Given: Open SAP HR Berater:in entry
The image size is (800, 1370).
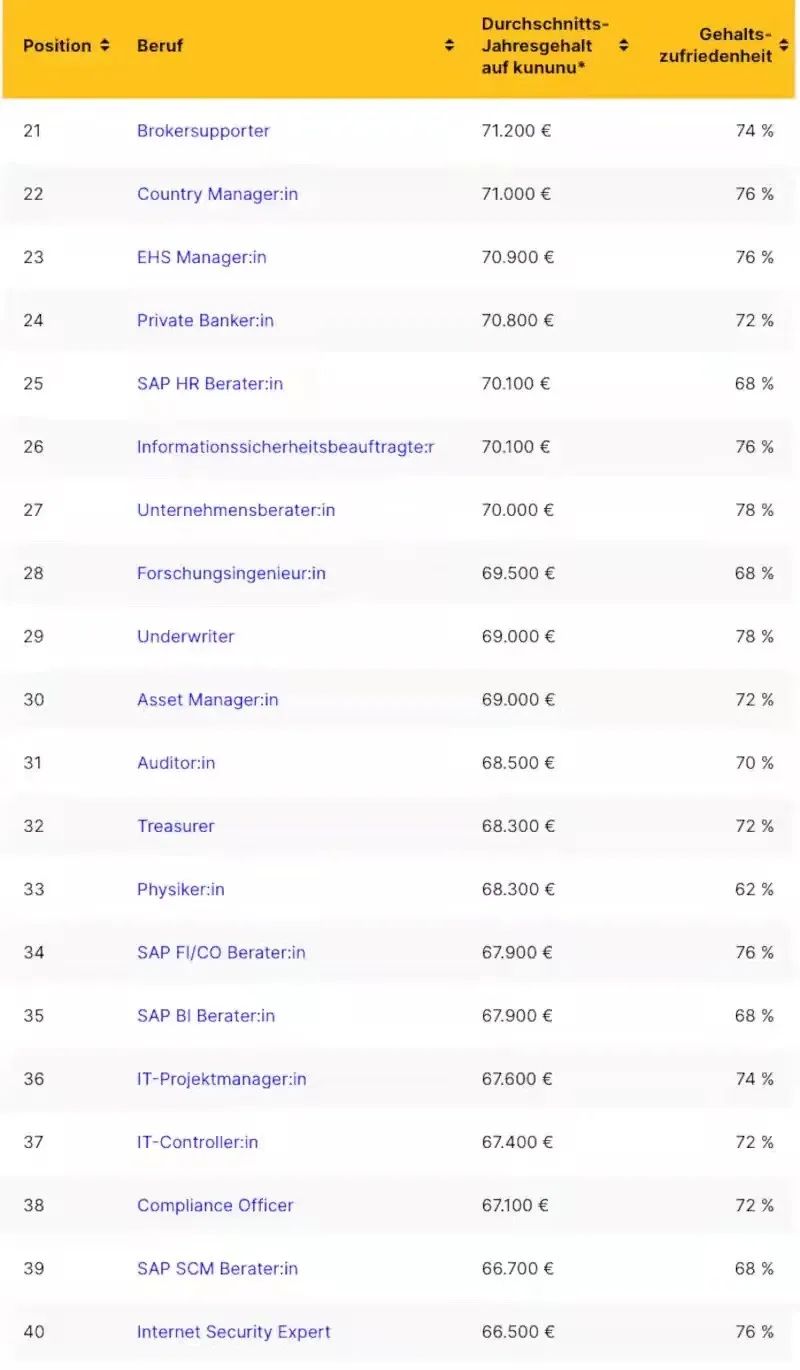Looking at the screenshot, I should [x=209, y=383].
